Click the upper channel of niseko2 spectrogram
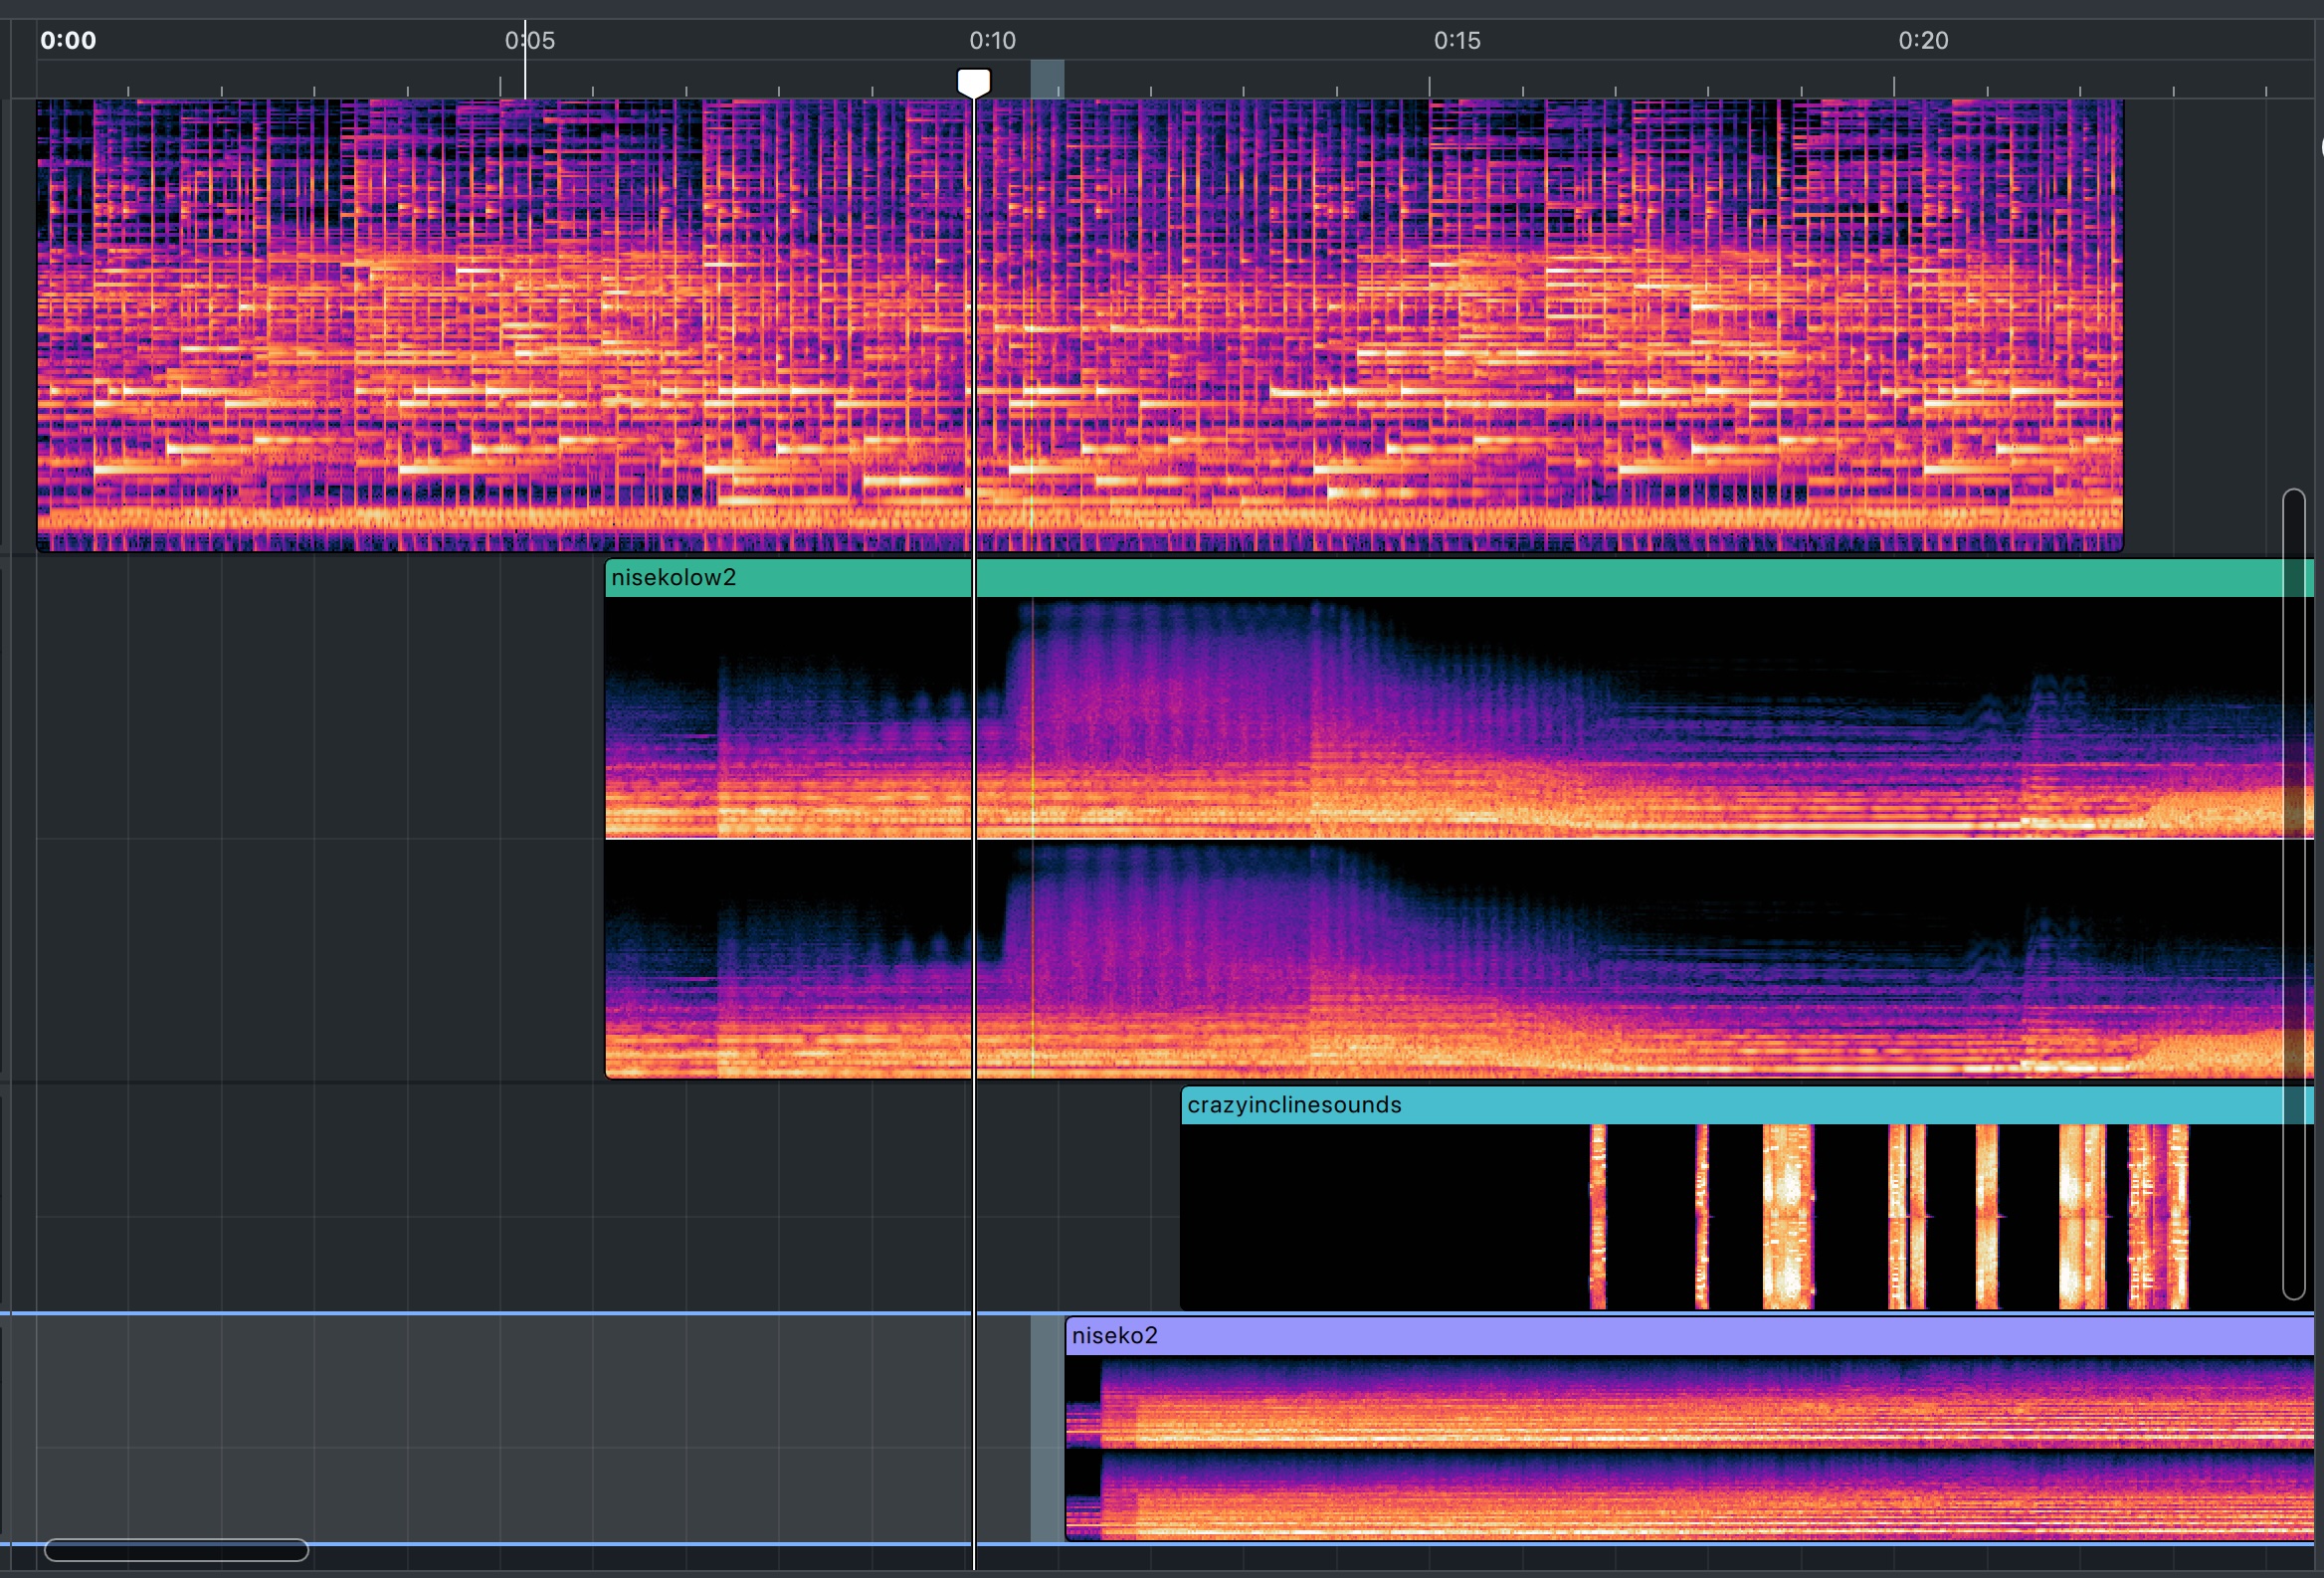 1689,1402
